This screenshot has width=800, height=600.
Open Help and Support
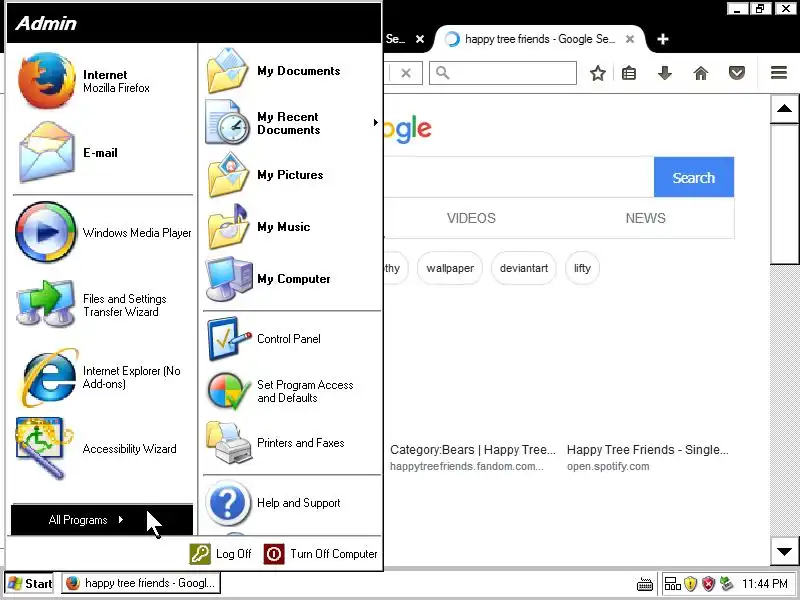pos(291,503)
